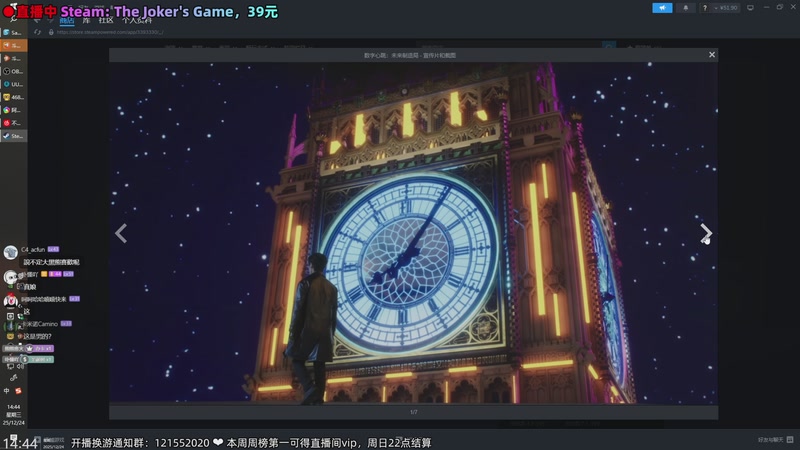This screenshot has height=450, width=800.
Task: Open the Steam 商店 store tab
Action: click(67, 20)
